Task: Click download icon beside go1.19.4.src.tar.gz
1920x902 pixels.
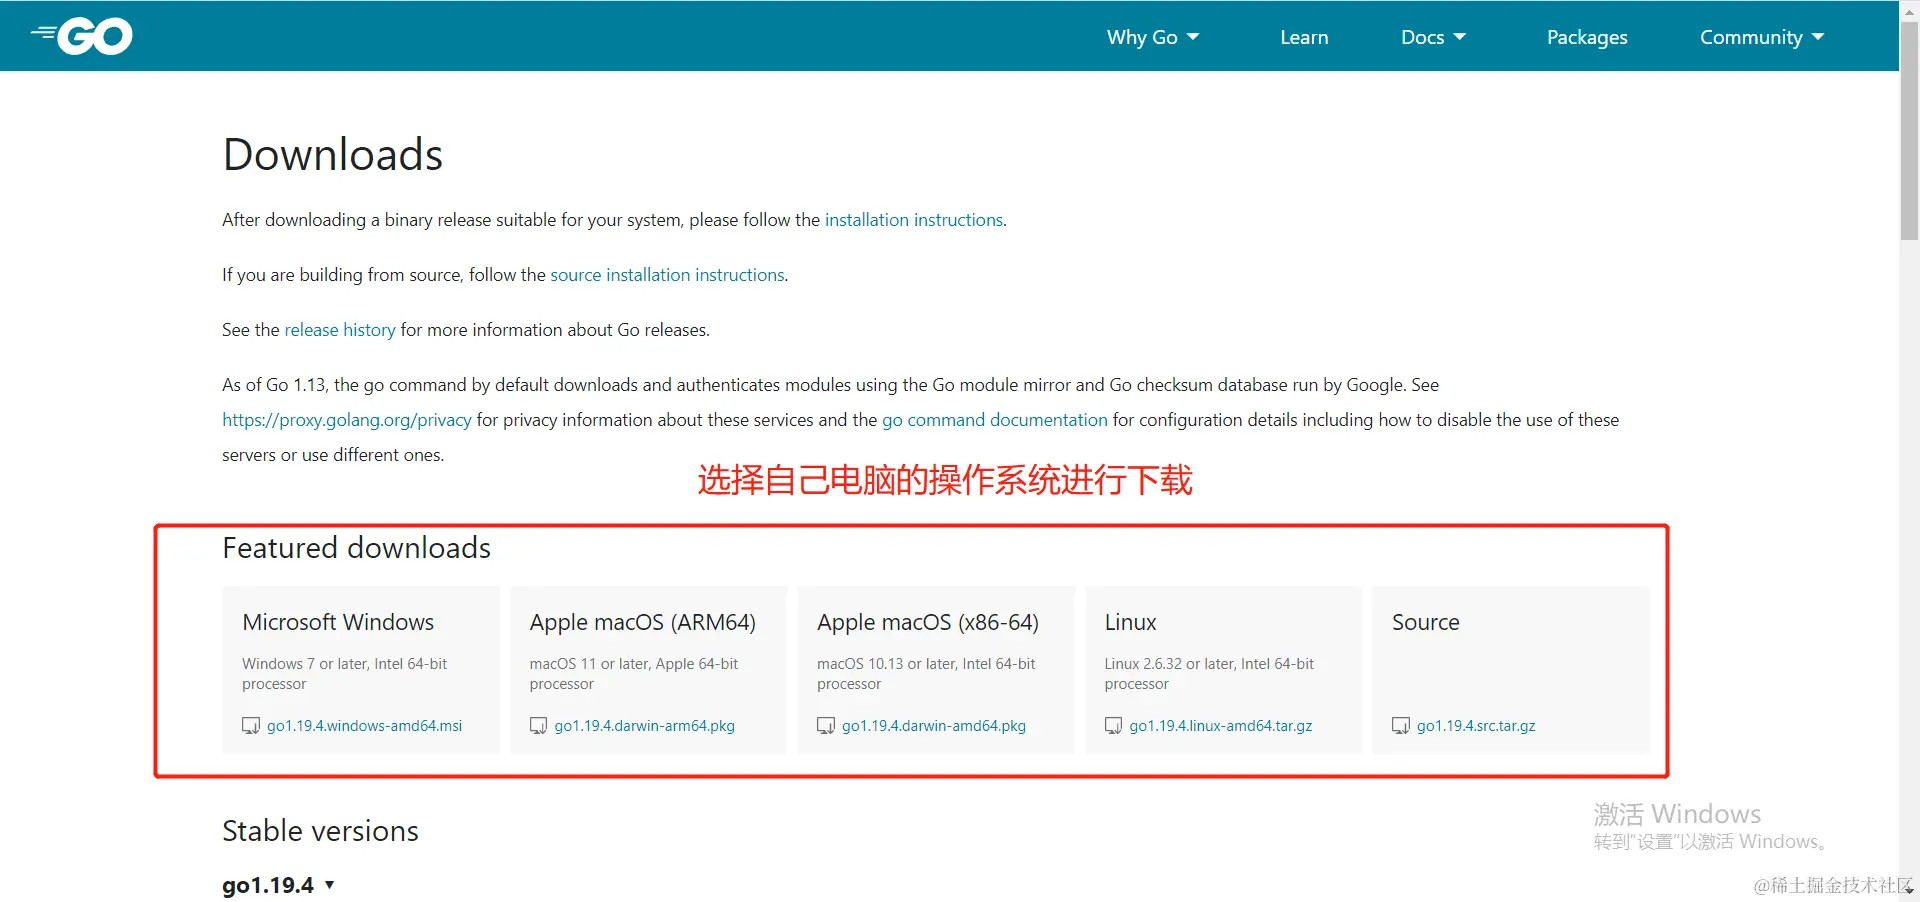Action: (1401, 726)
